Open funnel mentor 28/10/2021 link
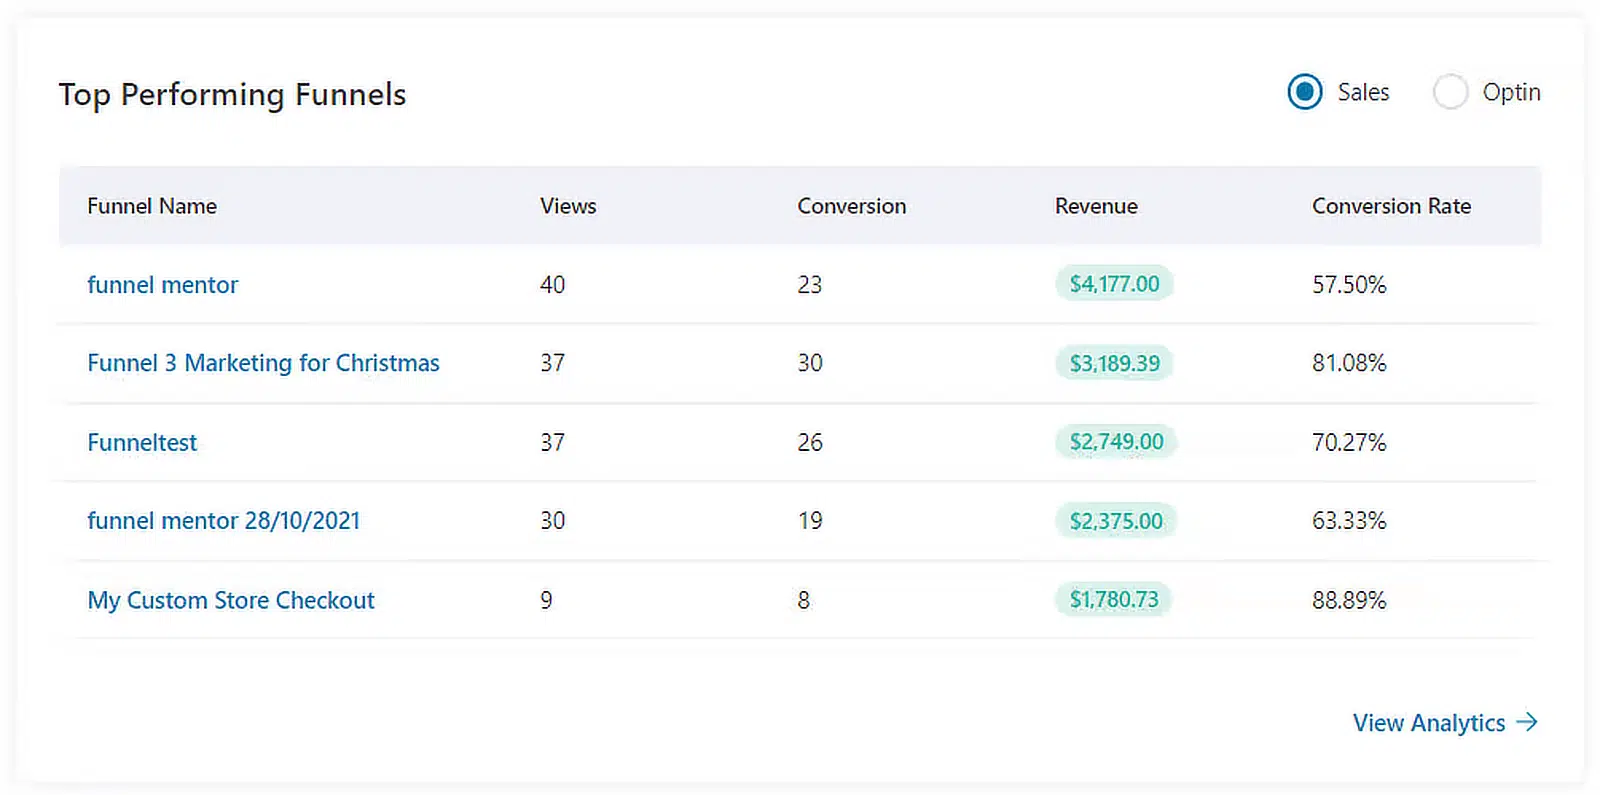1600x795 pixels. click(224, 521)
